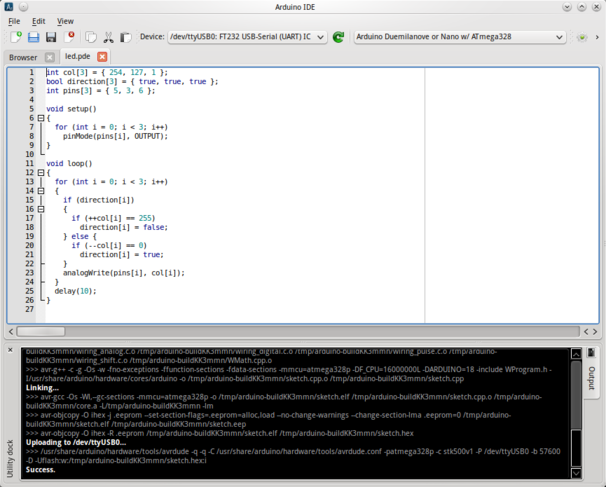Screen dimensions: 606x487
Task: Click 'Uploading to /dev/ttyUSB0...' output line
Action: [x=76, y=442]
